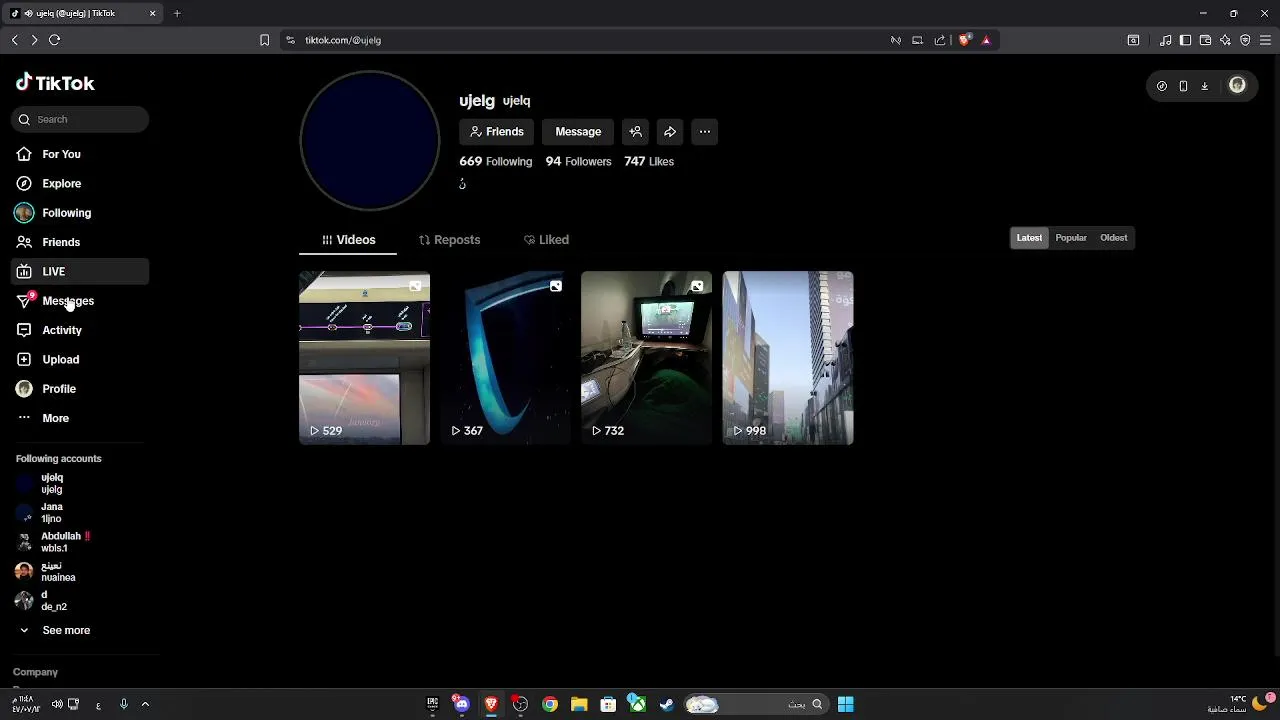Open the music note playlist icon
Screen dimensions: 1280x720
[x=1165, y=40]
